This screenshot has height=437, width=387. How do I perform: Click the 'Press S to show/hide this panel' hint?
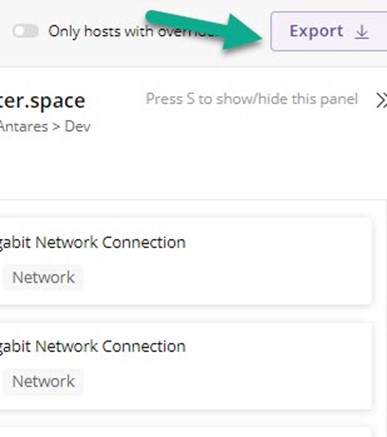pos(252,99)
